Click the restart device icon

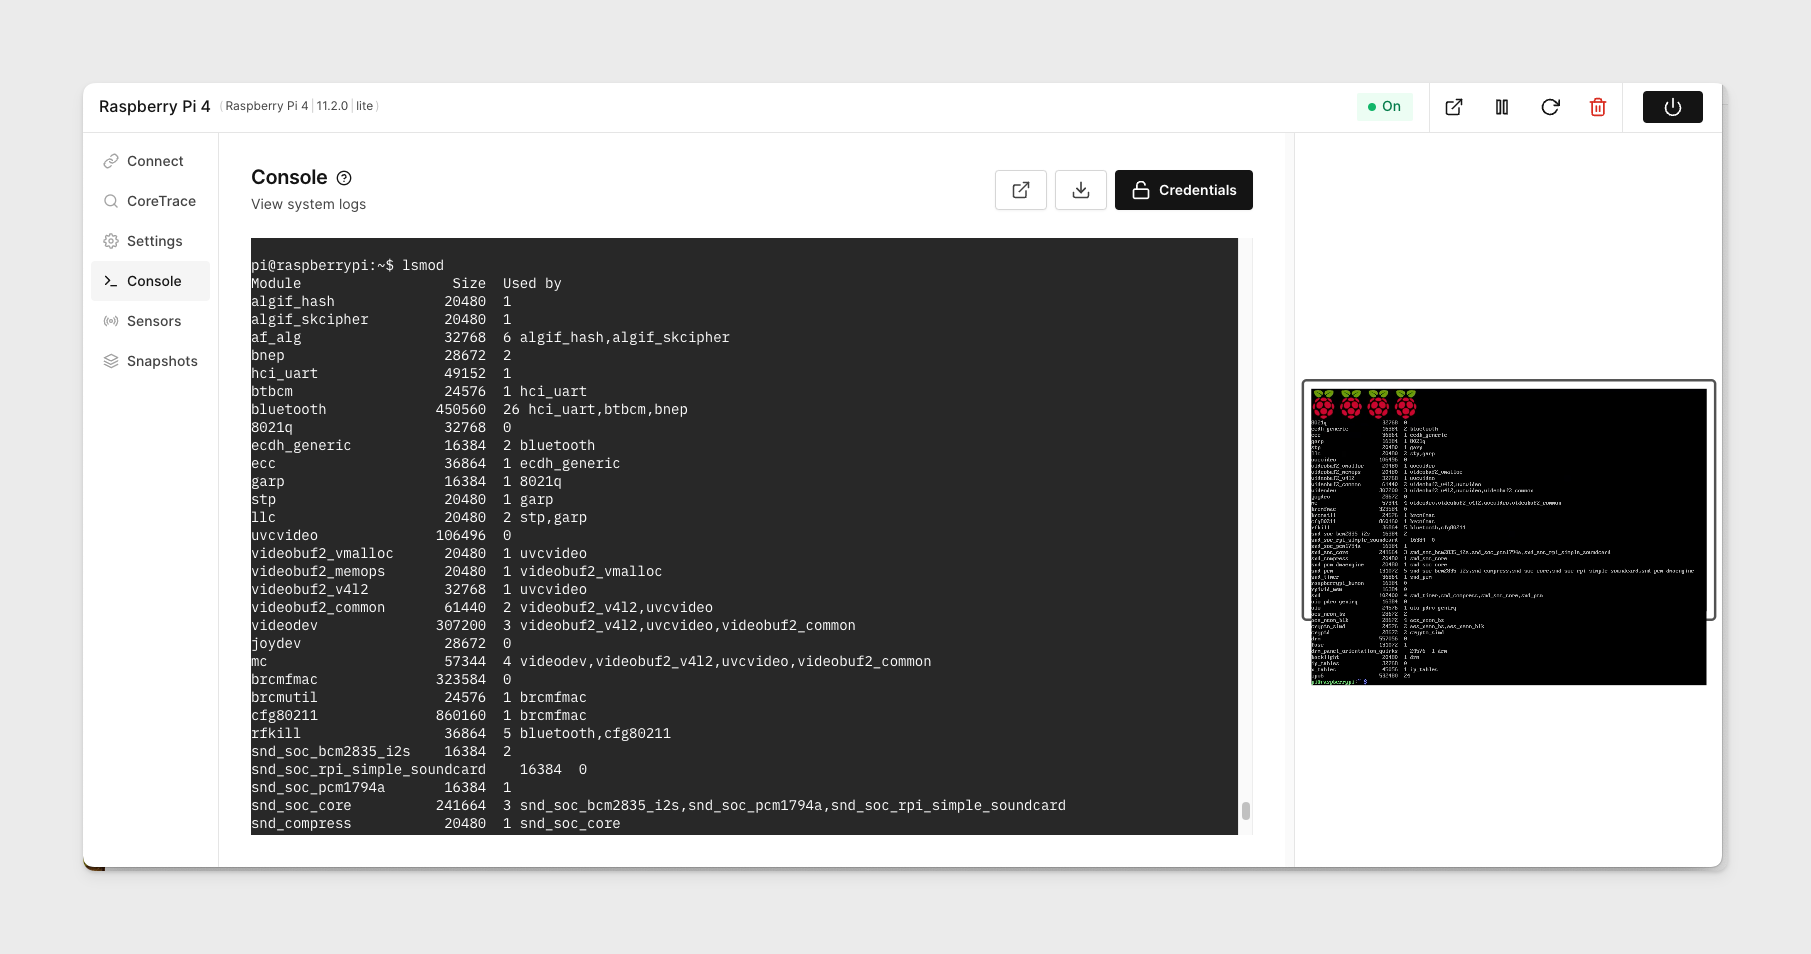[x=1550, y=107]
